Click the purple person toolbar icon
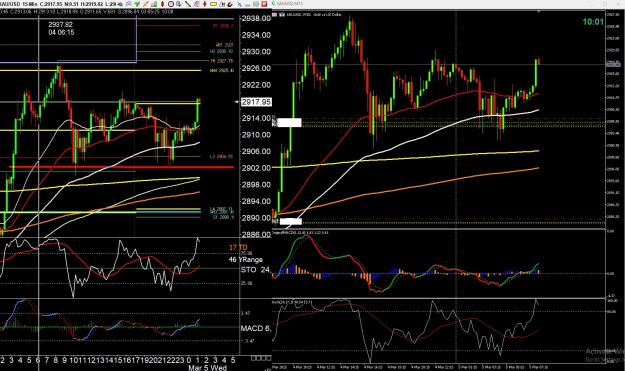This screenshot has height=371, width=625. [129, 4]
